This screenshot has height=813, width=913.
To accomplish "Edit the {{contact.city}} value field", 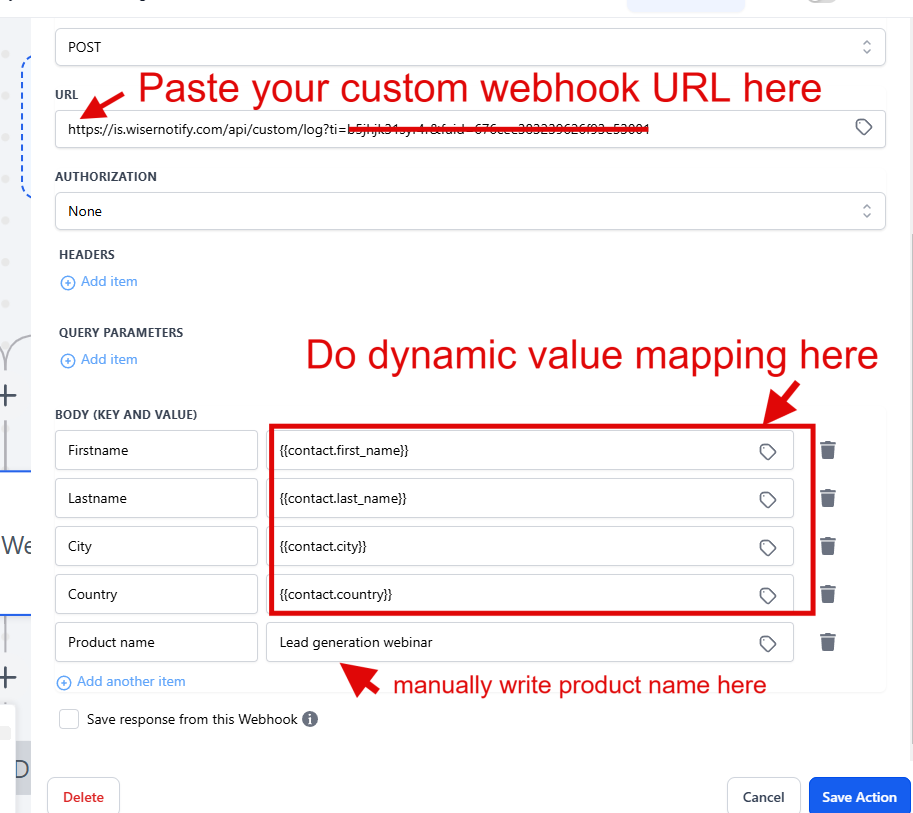I will (530, 546).
